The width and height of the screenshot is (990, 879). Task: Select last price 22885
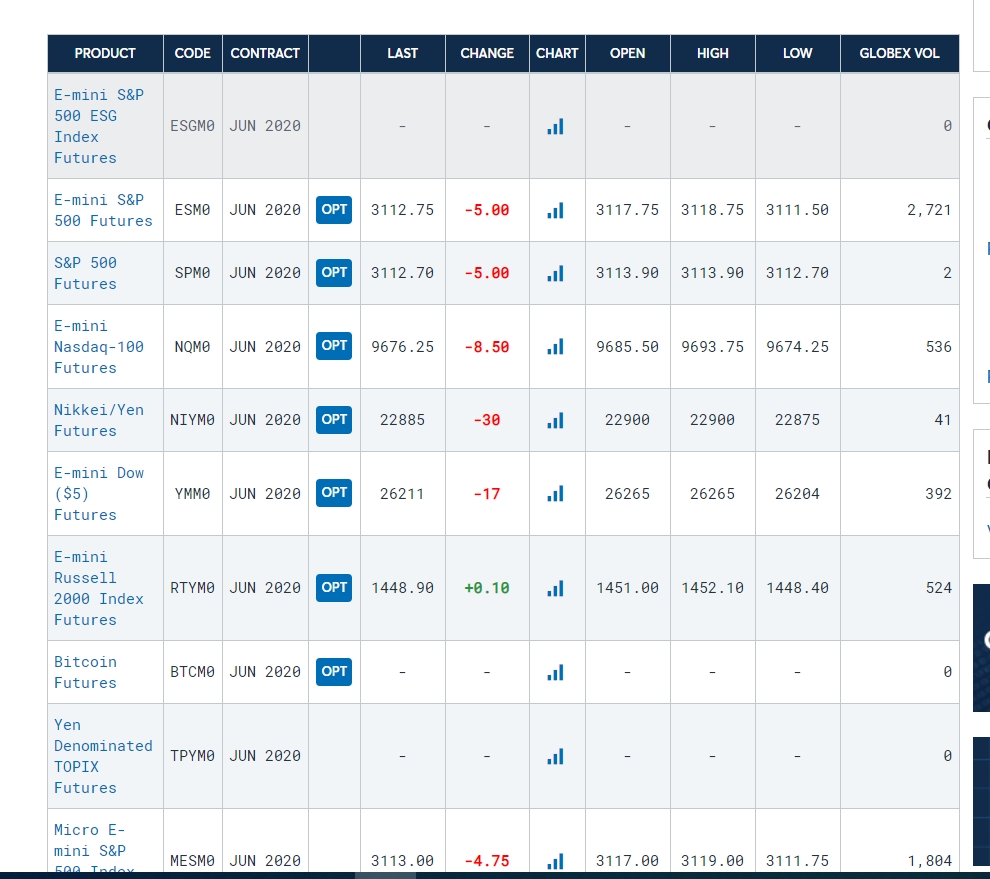(402, 421)
